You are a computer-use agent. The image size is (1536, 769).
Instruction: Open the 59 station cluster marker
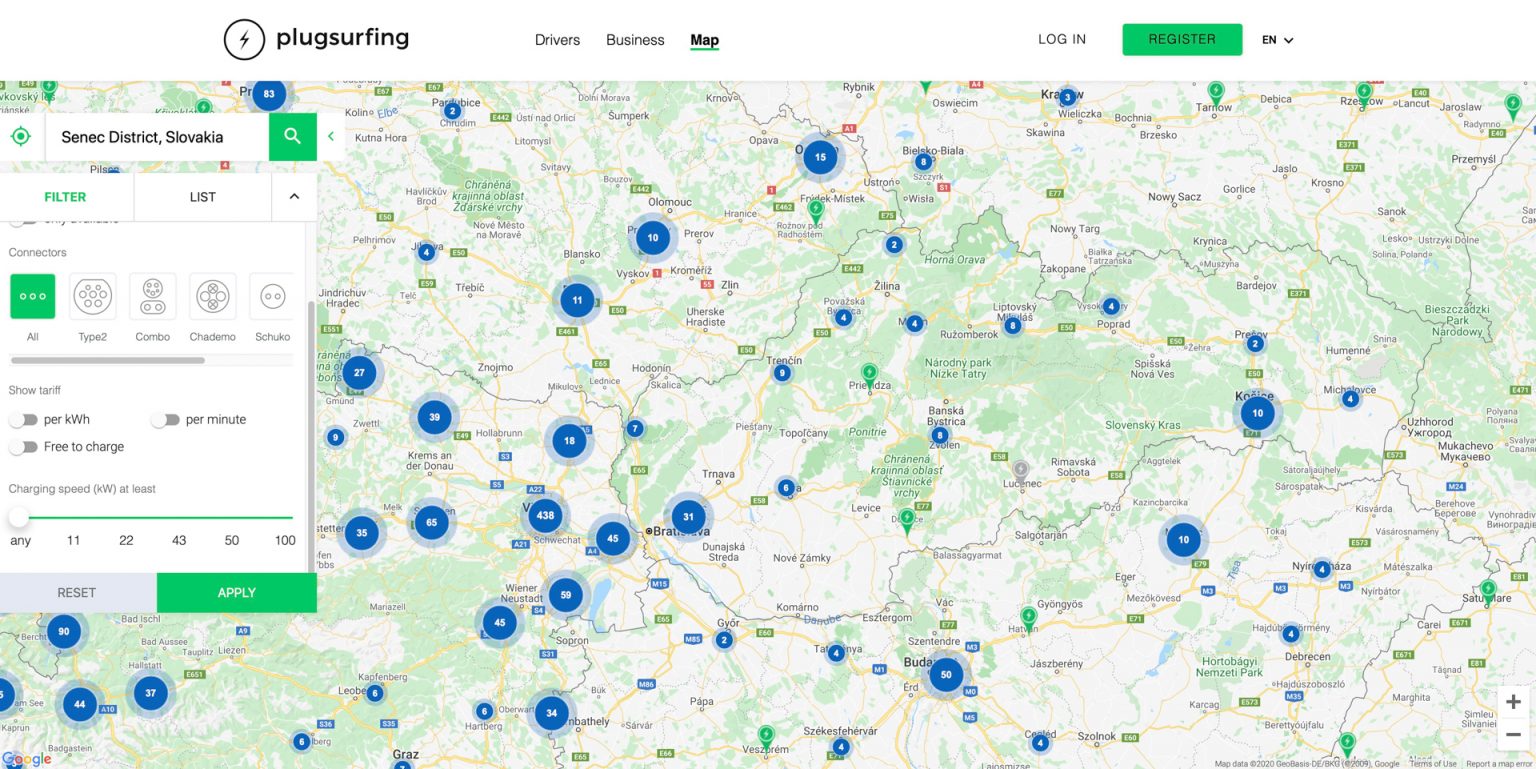pos(566,595)
